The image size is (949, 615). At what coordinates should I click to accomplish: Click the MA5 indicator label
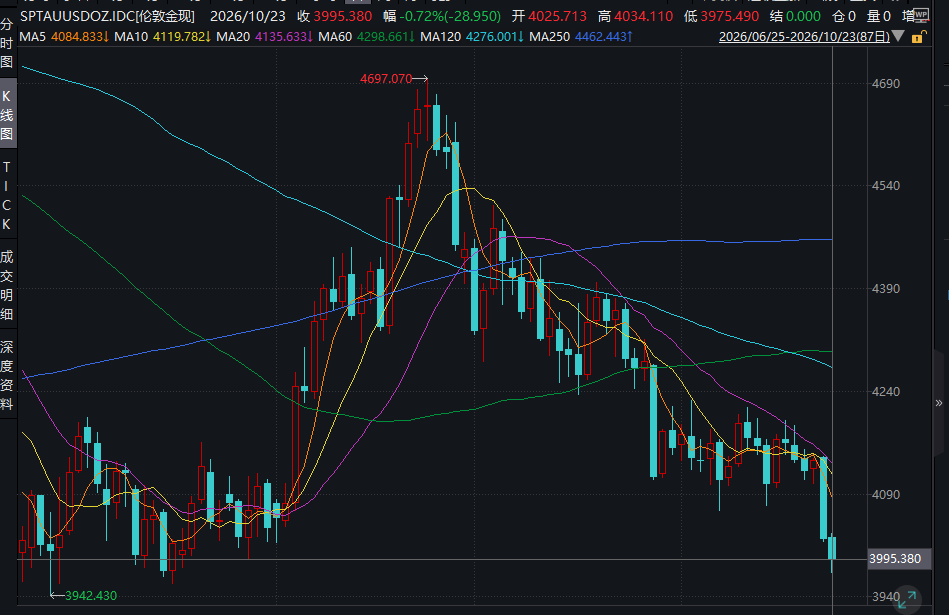[33, 37]
